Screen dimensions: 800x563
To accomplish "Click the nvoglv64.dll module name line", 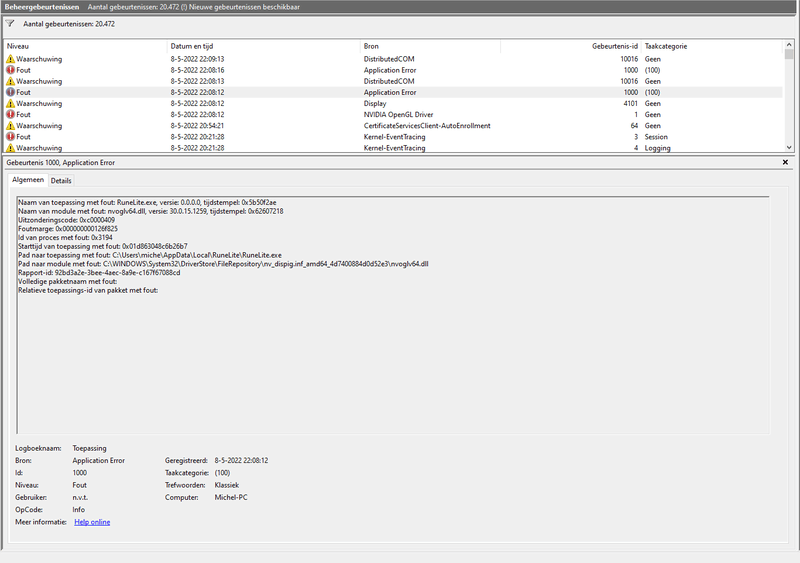I will coord(151,211).
